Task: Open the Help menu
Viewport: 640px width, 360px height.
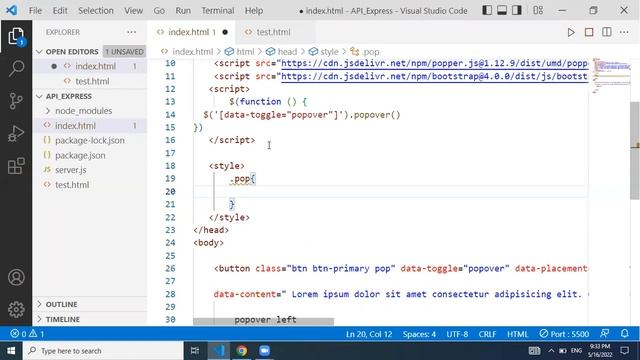Action: click(x=253, y=11)
